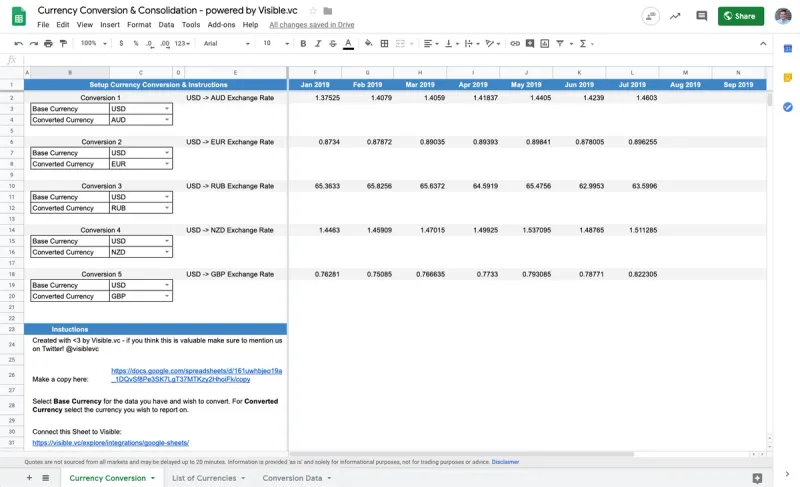Select the Paint format tool

click(x=63, y=44)
